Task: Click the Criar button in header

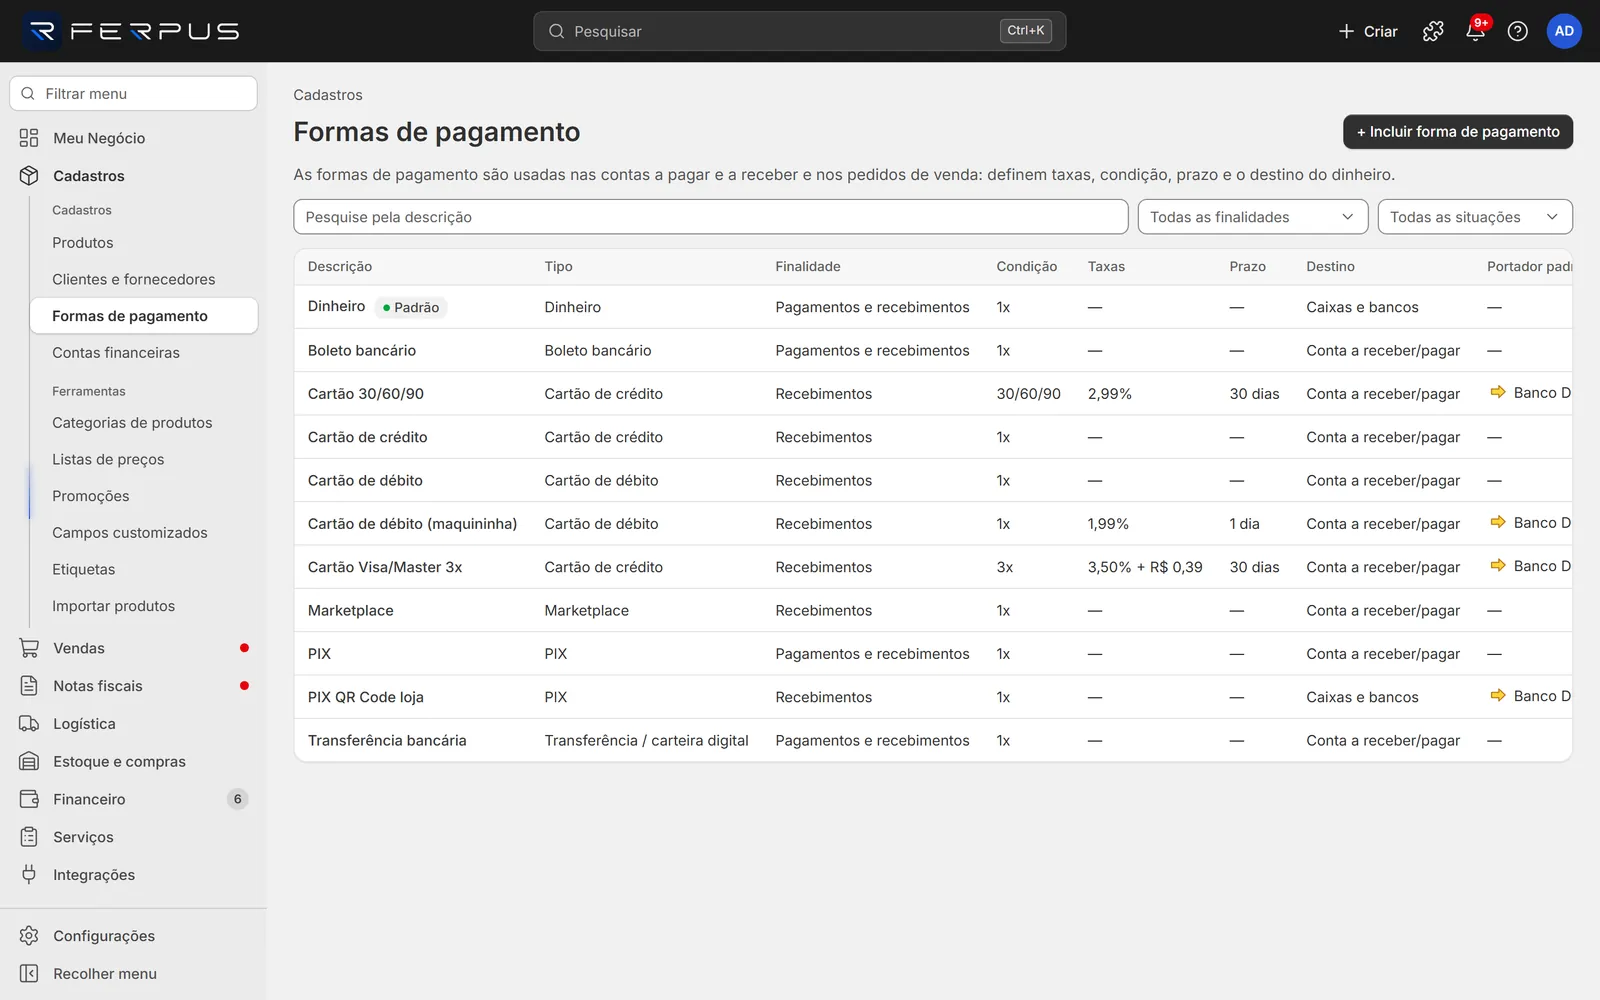Action: (1368, 31)
